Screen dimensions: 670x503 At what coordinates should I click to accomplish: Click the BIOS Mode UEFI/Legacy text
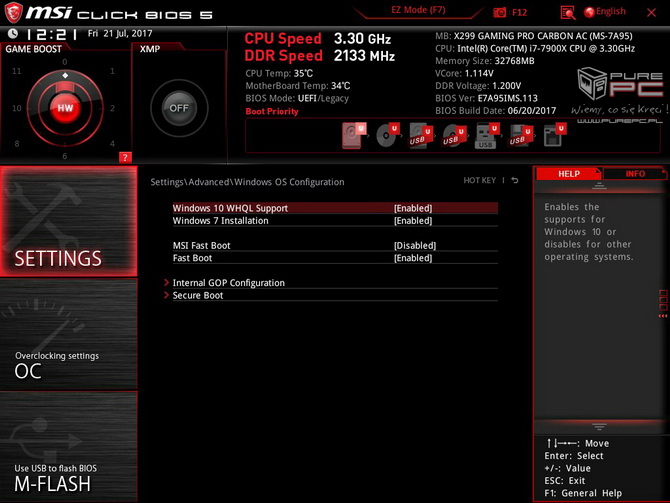(297, 98)
